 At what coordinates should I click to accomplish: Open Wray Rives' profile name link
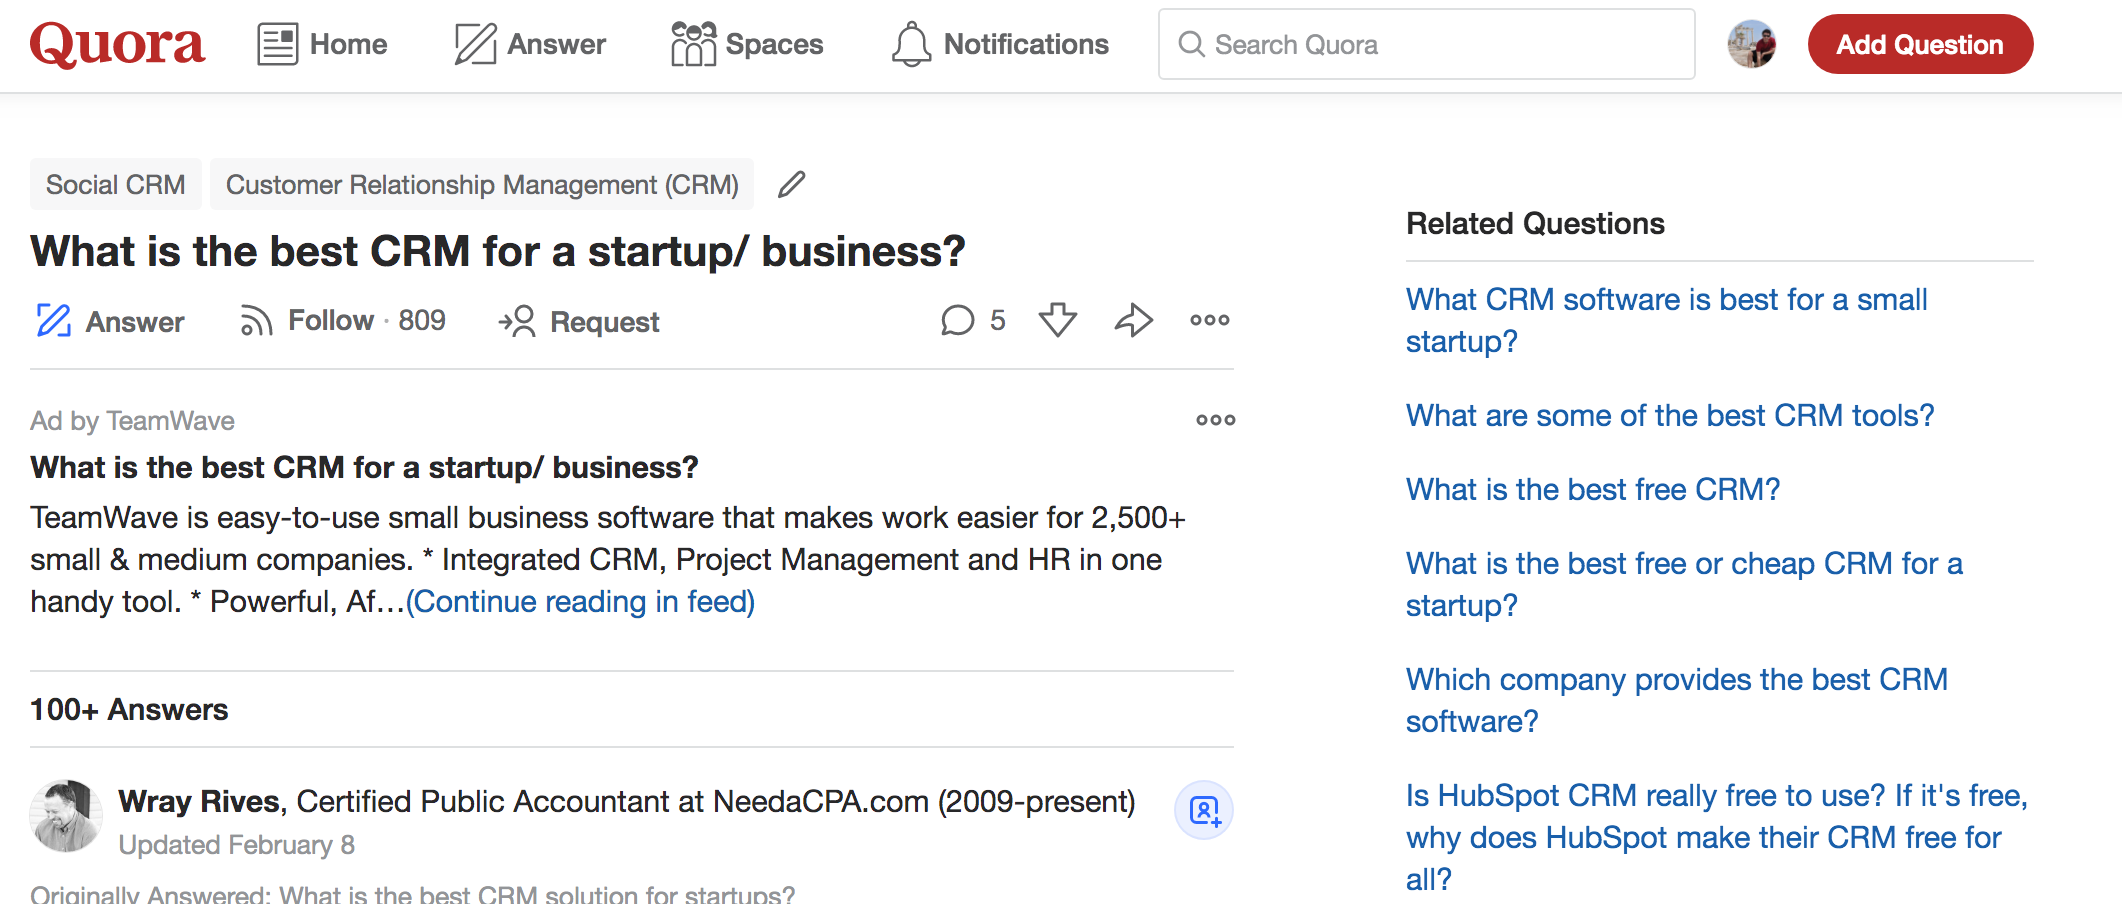click(199, 801)
